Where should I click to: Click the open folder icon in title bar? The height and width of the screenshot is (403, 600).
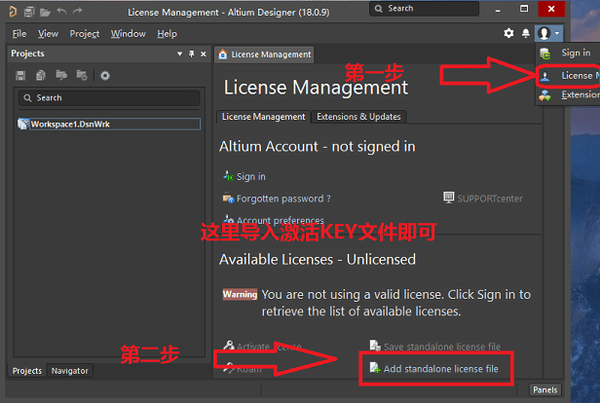coord(45,12)
